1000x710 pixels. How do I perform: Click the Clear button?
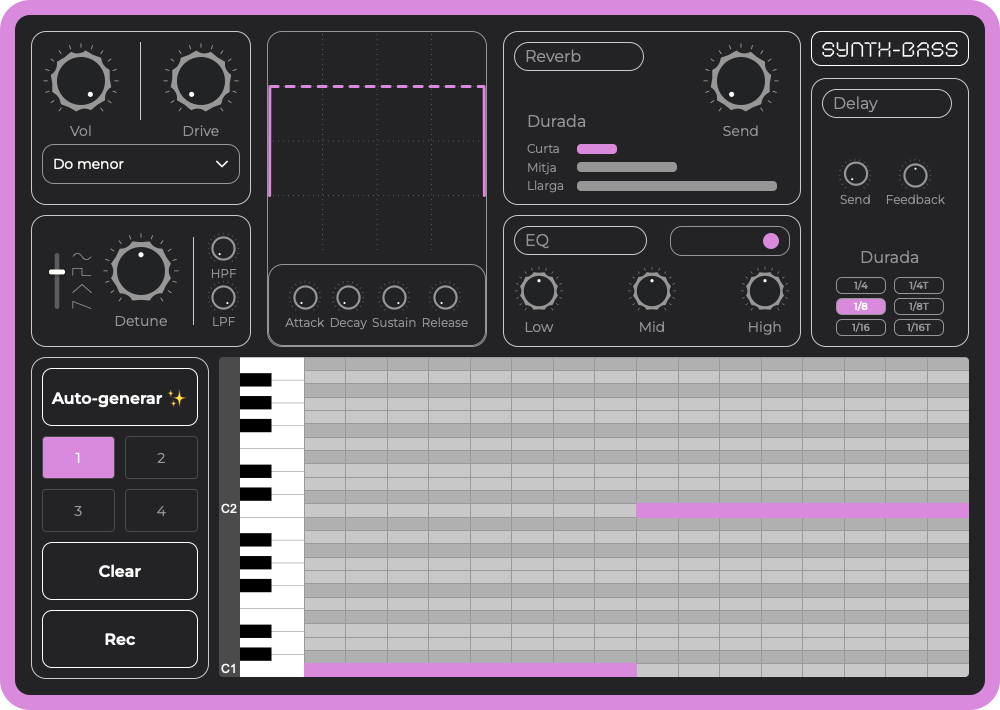pyautogui.click(x=119, y=571)
